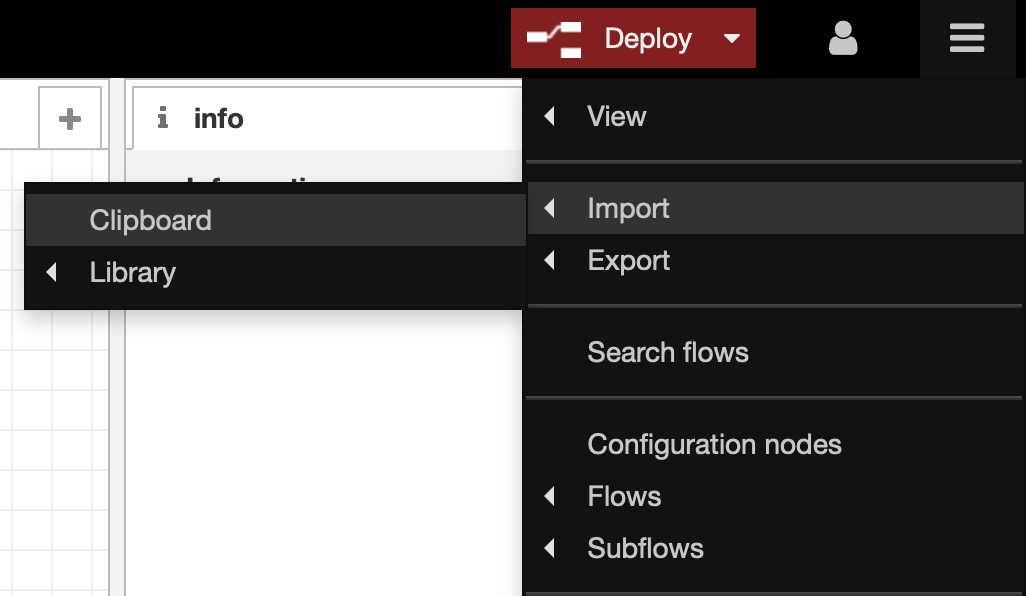Add a new flow tab with plus icon

pos(70,119)
